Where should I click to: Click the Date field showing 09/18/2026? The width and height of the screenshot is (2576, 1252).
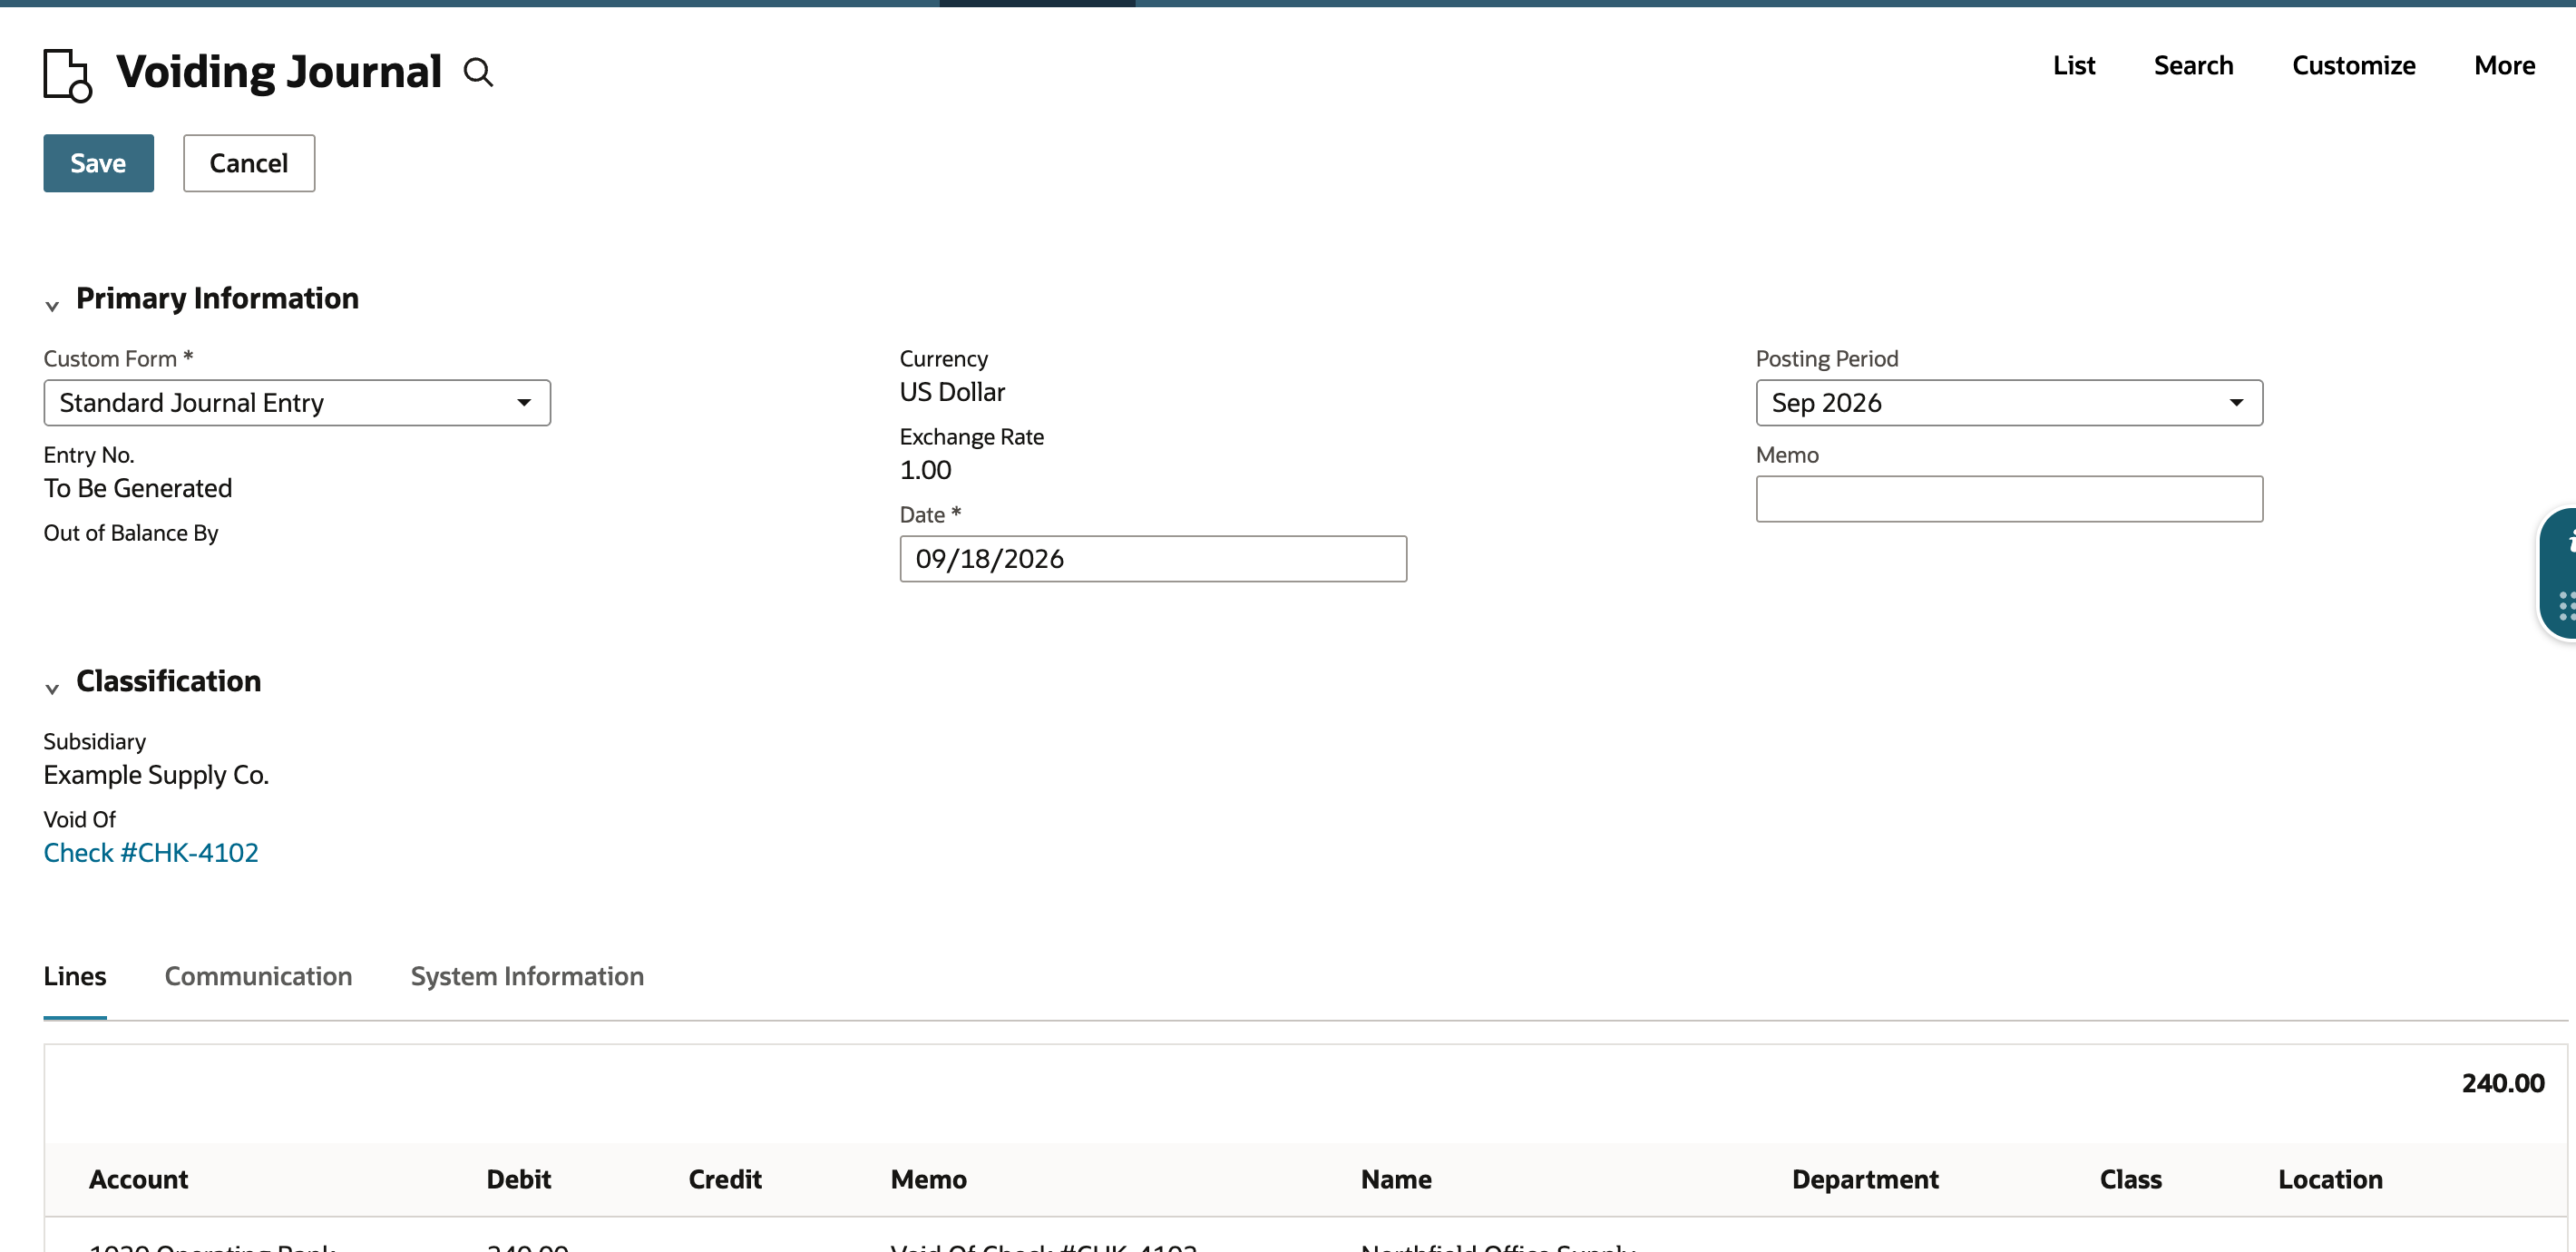click(1153, 559)
